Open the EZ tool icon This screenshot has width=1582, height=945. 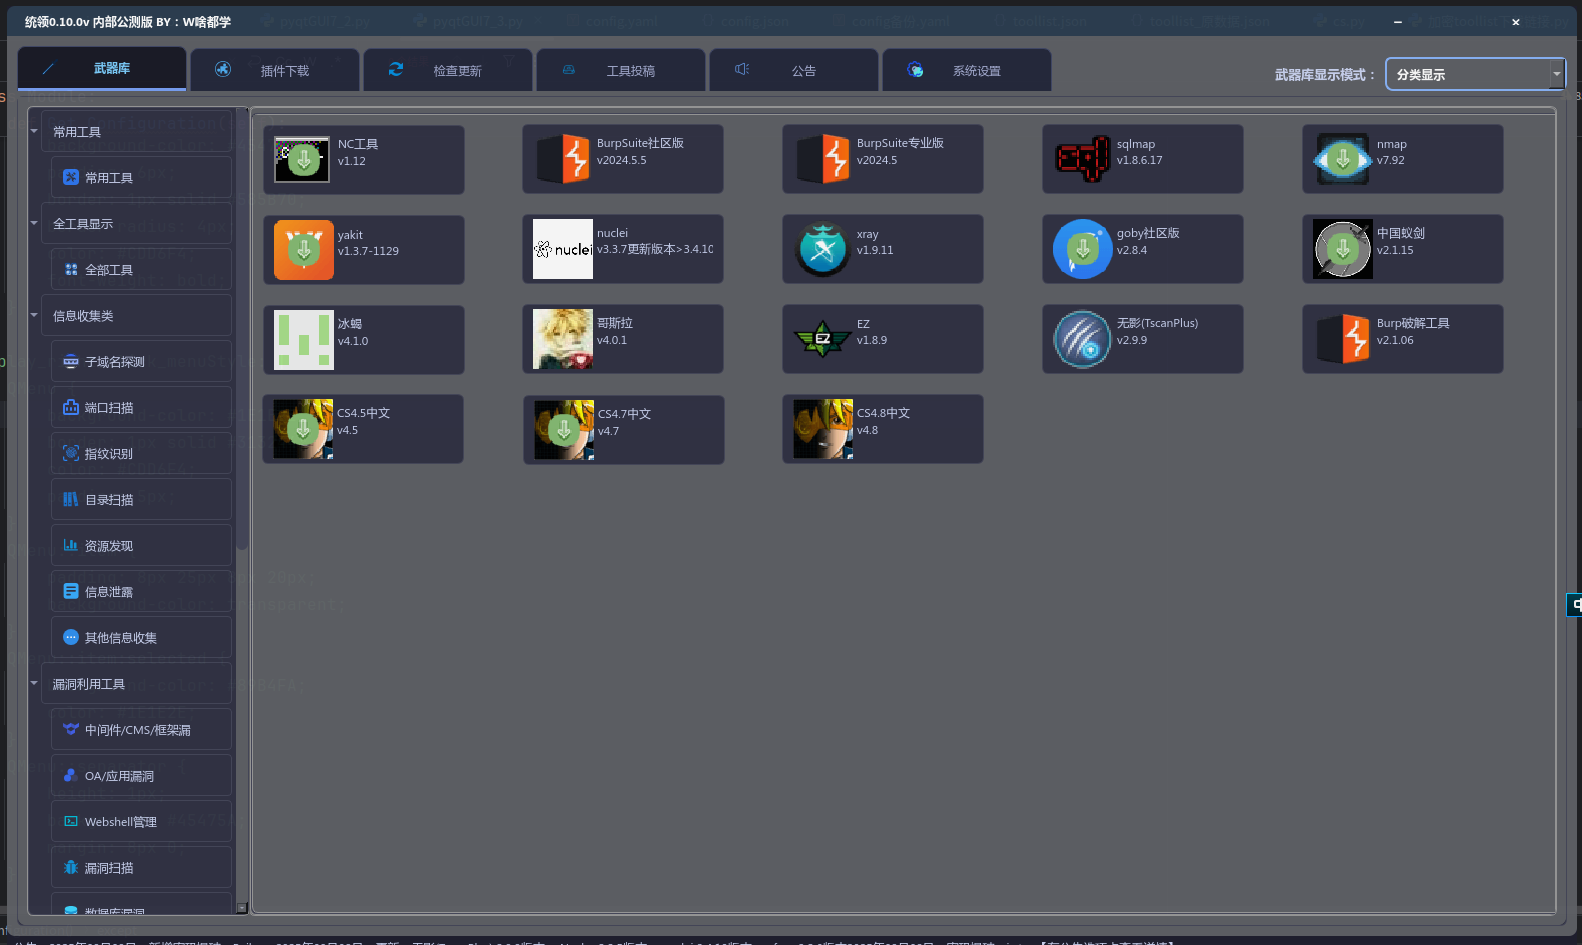(822, 339)
